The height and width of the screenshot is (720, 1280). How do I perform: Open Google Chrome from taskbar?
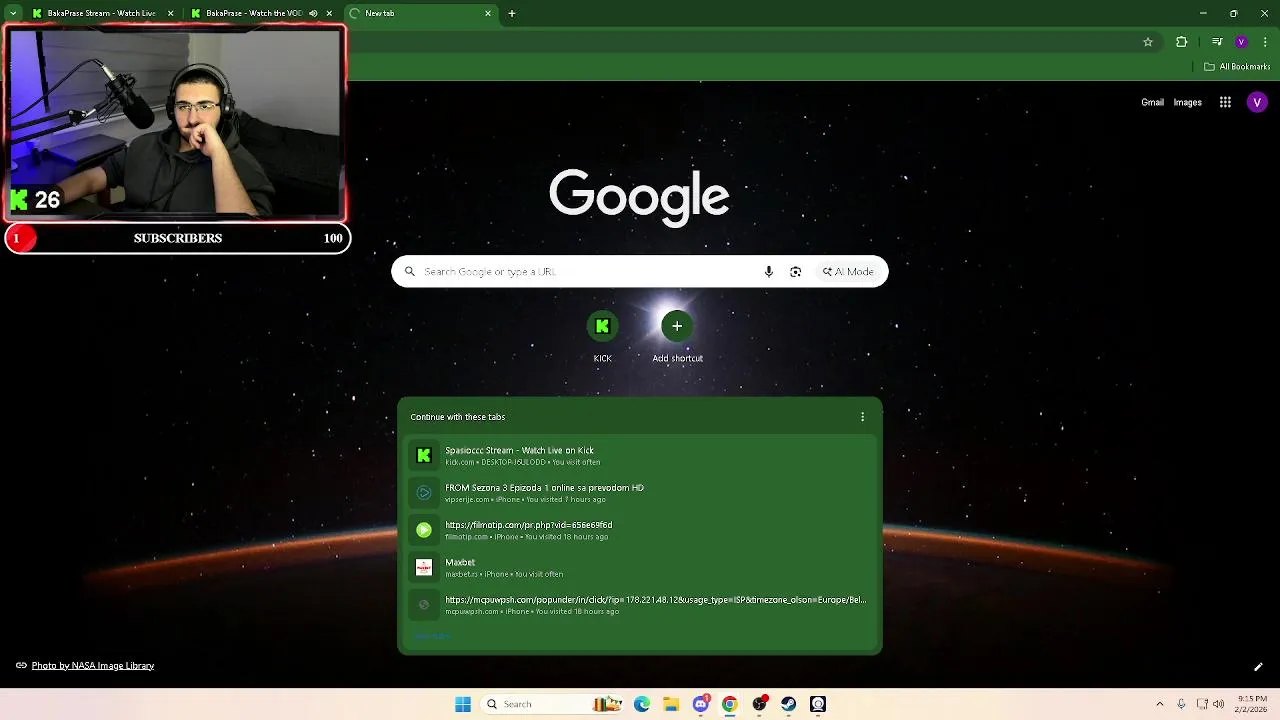pyautogui.click(x=730, y=704)
